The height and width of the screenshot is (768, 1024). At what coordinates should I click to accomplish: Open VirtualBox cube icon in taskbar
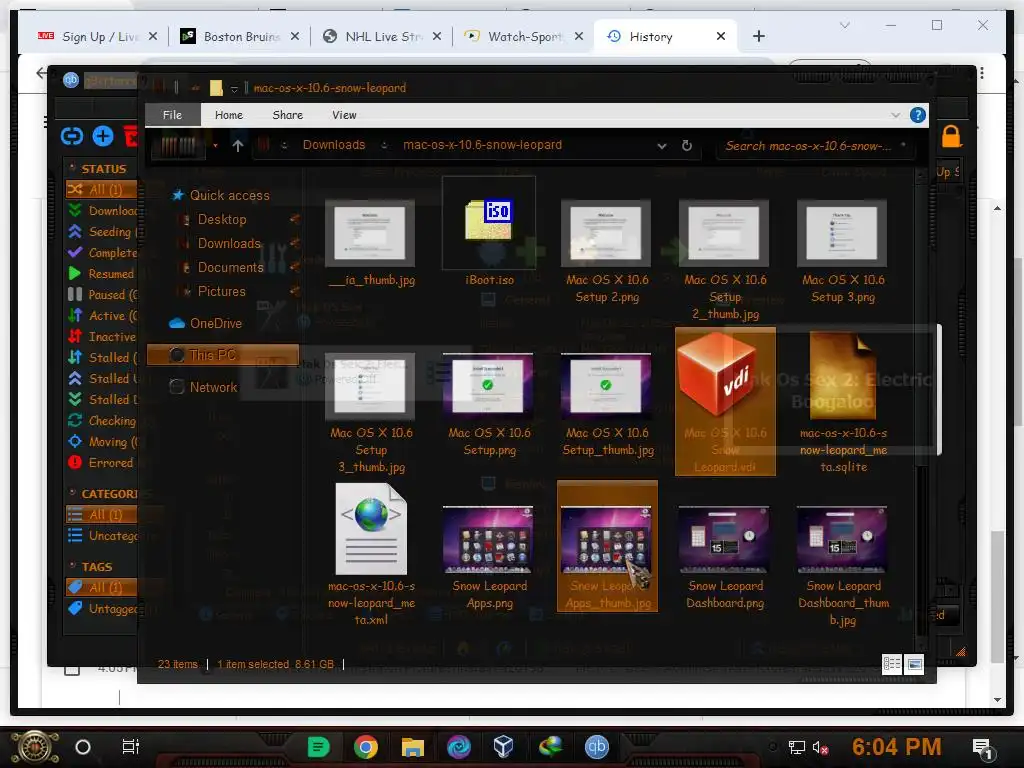pos(504,746)
